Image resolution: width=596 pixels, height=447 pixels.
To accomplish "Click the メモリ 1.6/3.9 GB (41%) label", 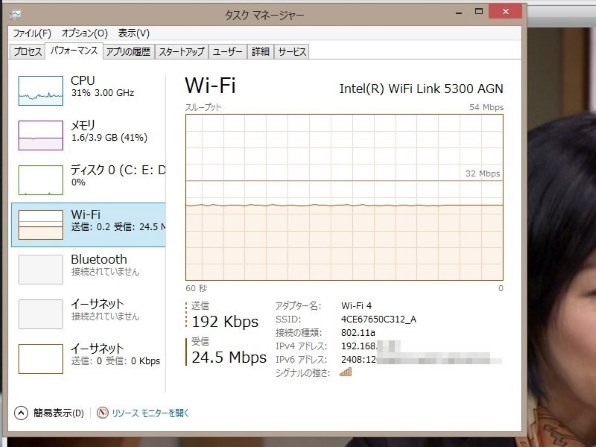I will (x=109, y=131).
